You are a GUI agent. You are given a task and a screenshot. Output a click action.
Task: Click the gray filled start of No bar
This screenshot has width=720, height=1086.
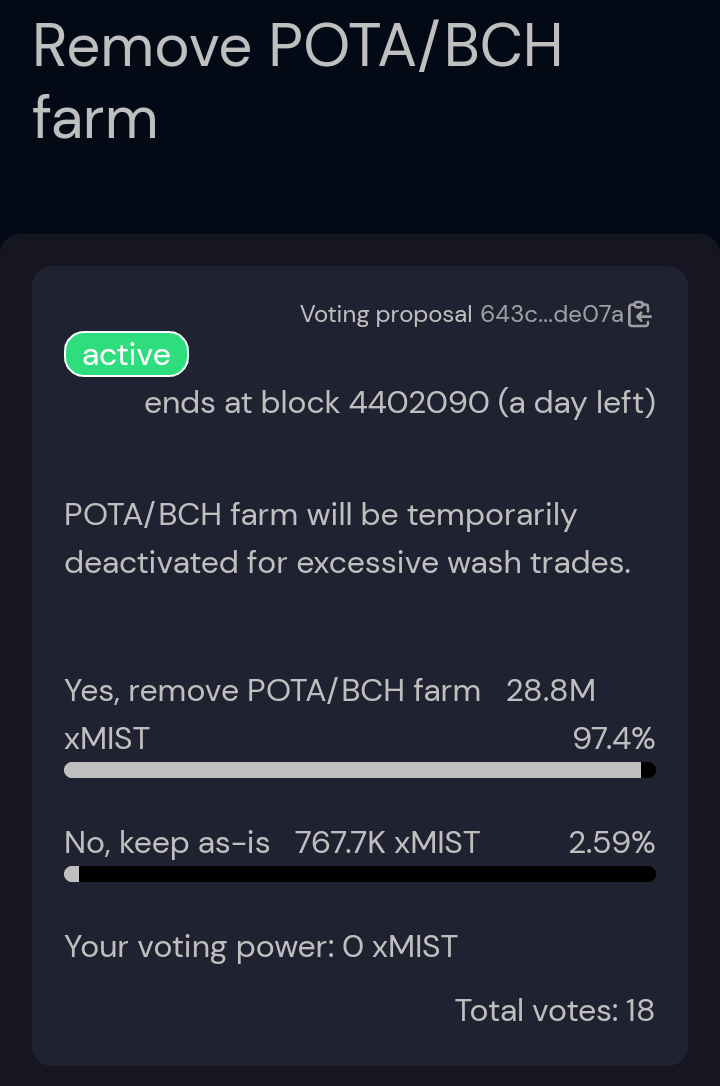click(x=71, y=874)
